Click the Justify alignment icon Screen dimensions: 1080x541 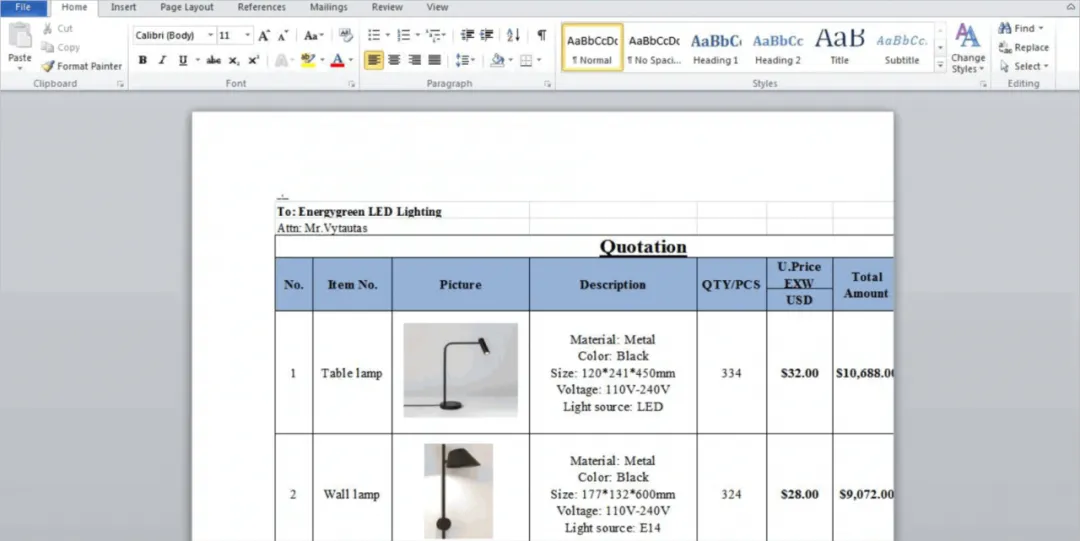[x=434, y=60]
